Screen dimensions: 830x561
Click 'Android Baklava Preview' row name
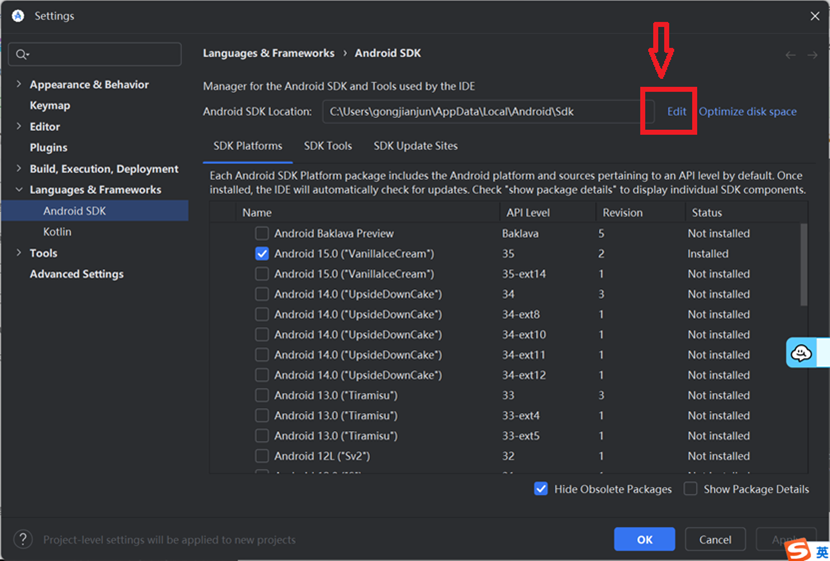[333, 233]
